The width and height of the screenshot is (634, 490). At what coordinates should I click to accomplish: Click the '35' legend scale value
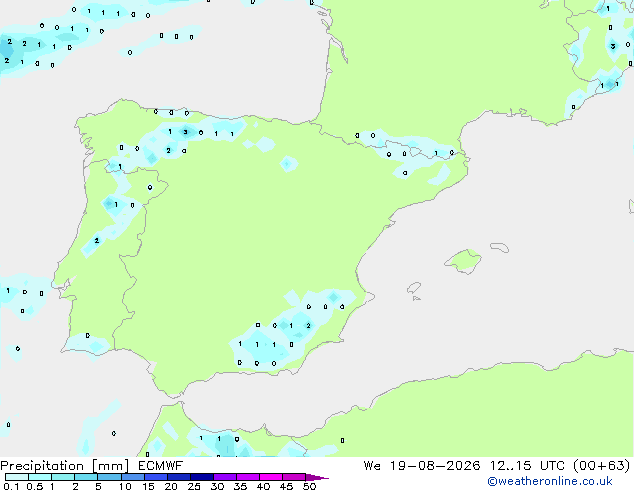pyautogui.click(x=240, y=486)
